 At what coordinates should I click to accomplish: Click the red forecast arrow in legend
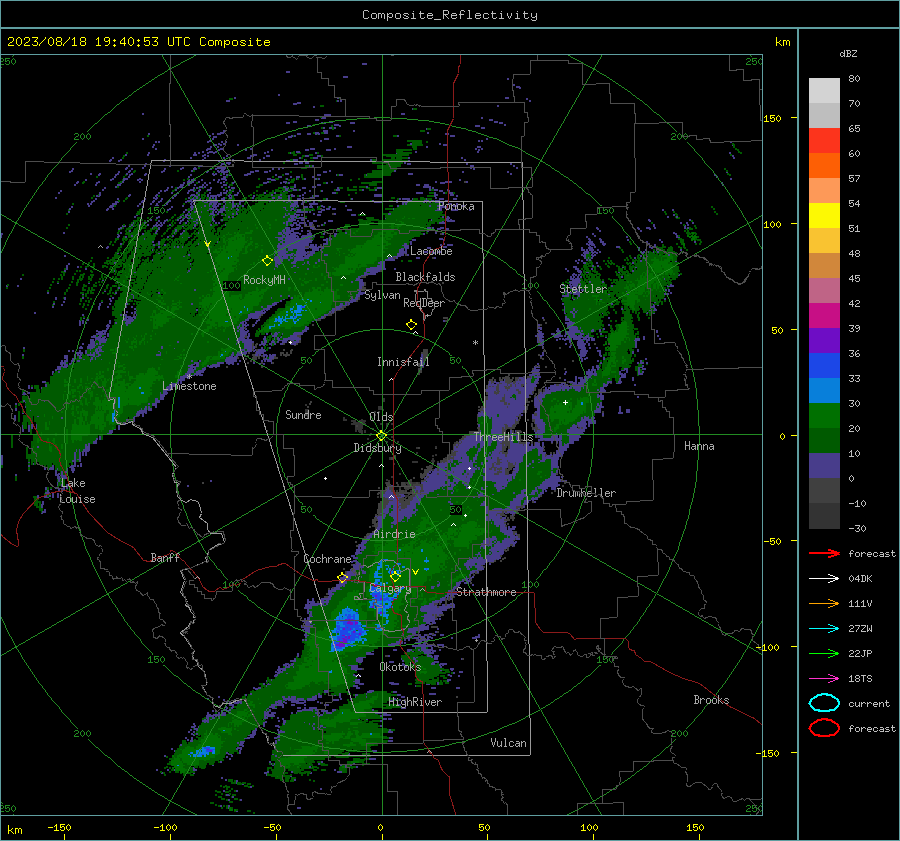[x=824, y=553]
